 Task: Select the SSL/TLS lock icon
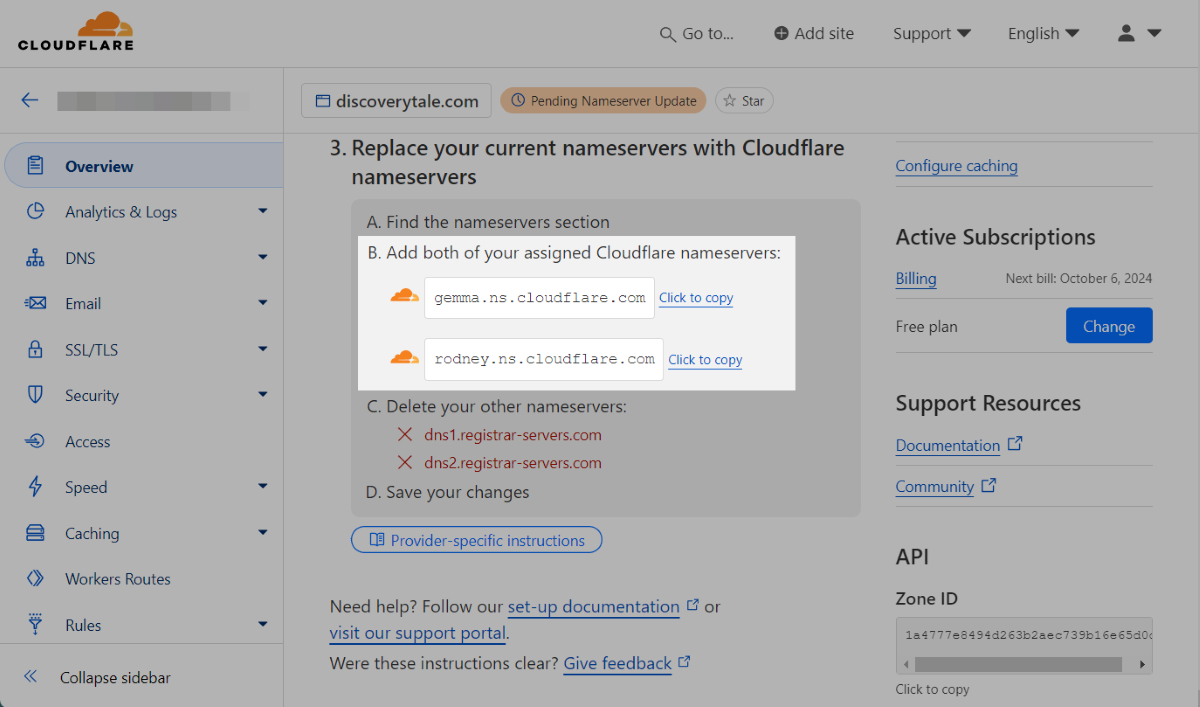(36, 350)
